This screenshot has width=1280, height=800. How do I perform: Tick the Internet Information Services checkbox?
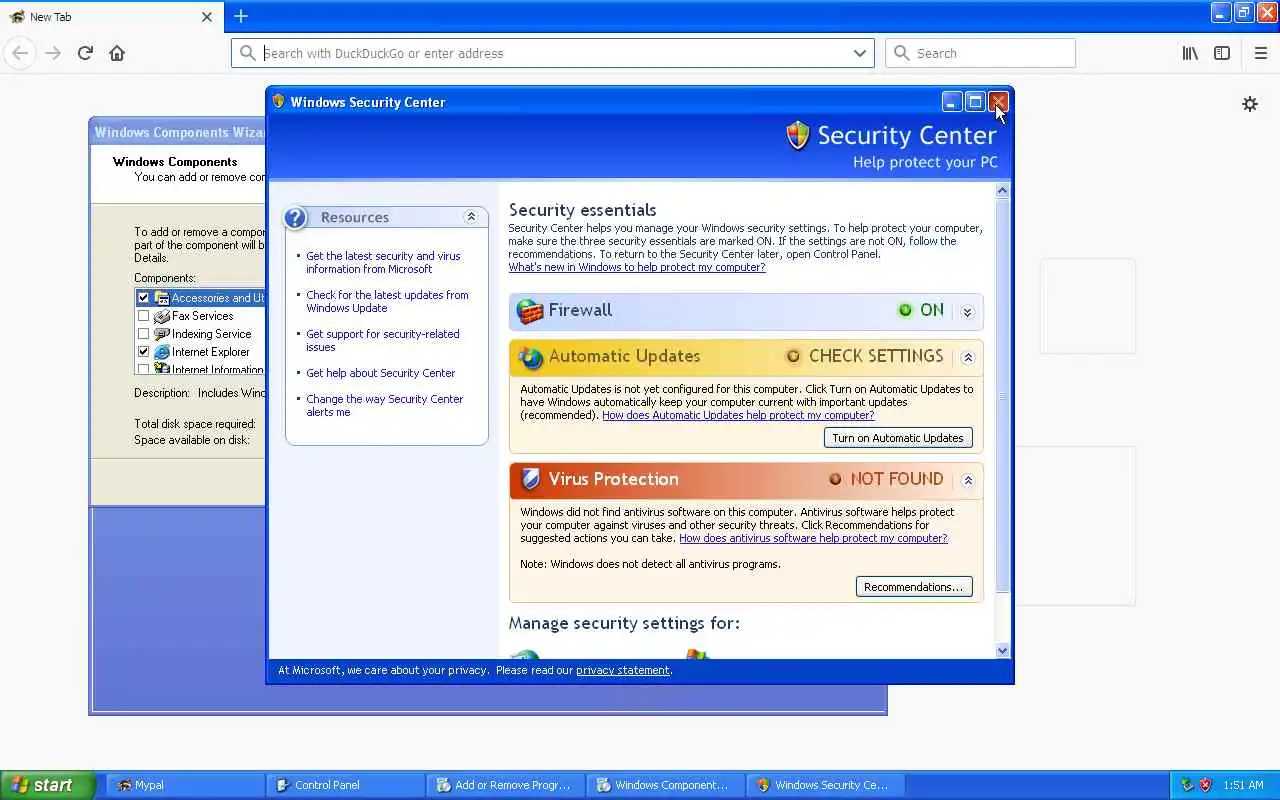(143, 369)
